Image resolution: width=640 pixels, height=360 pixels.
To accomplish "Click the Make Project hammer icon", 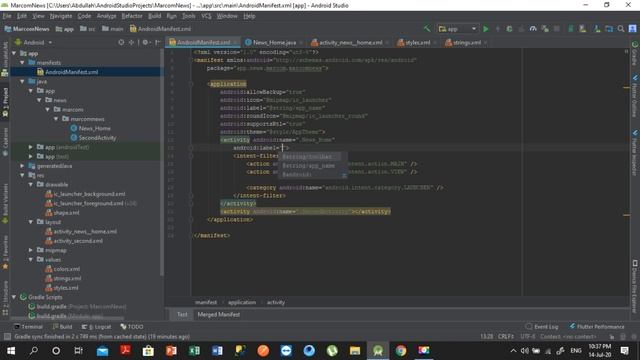I will click(x=427, y=29).
